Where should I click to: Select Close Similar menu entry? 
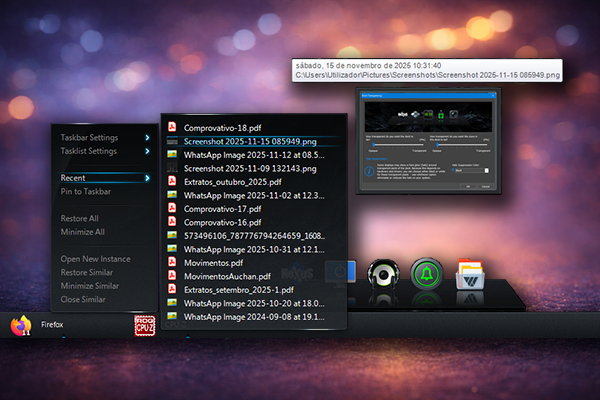point(85,299)
